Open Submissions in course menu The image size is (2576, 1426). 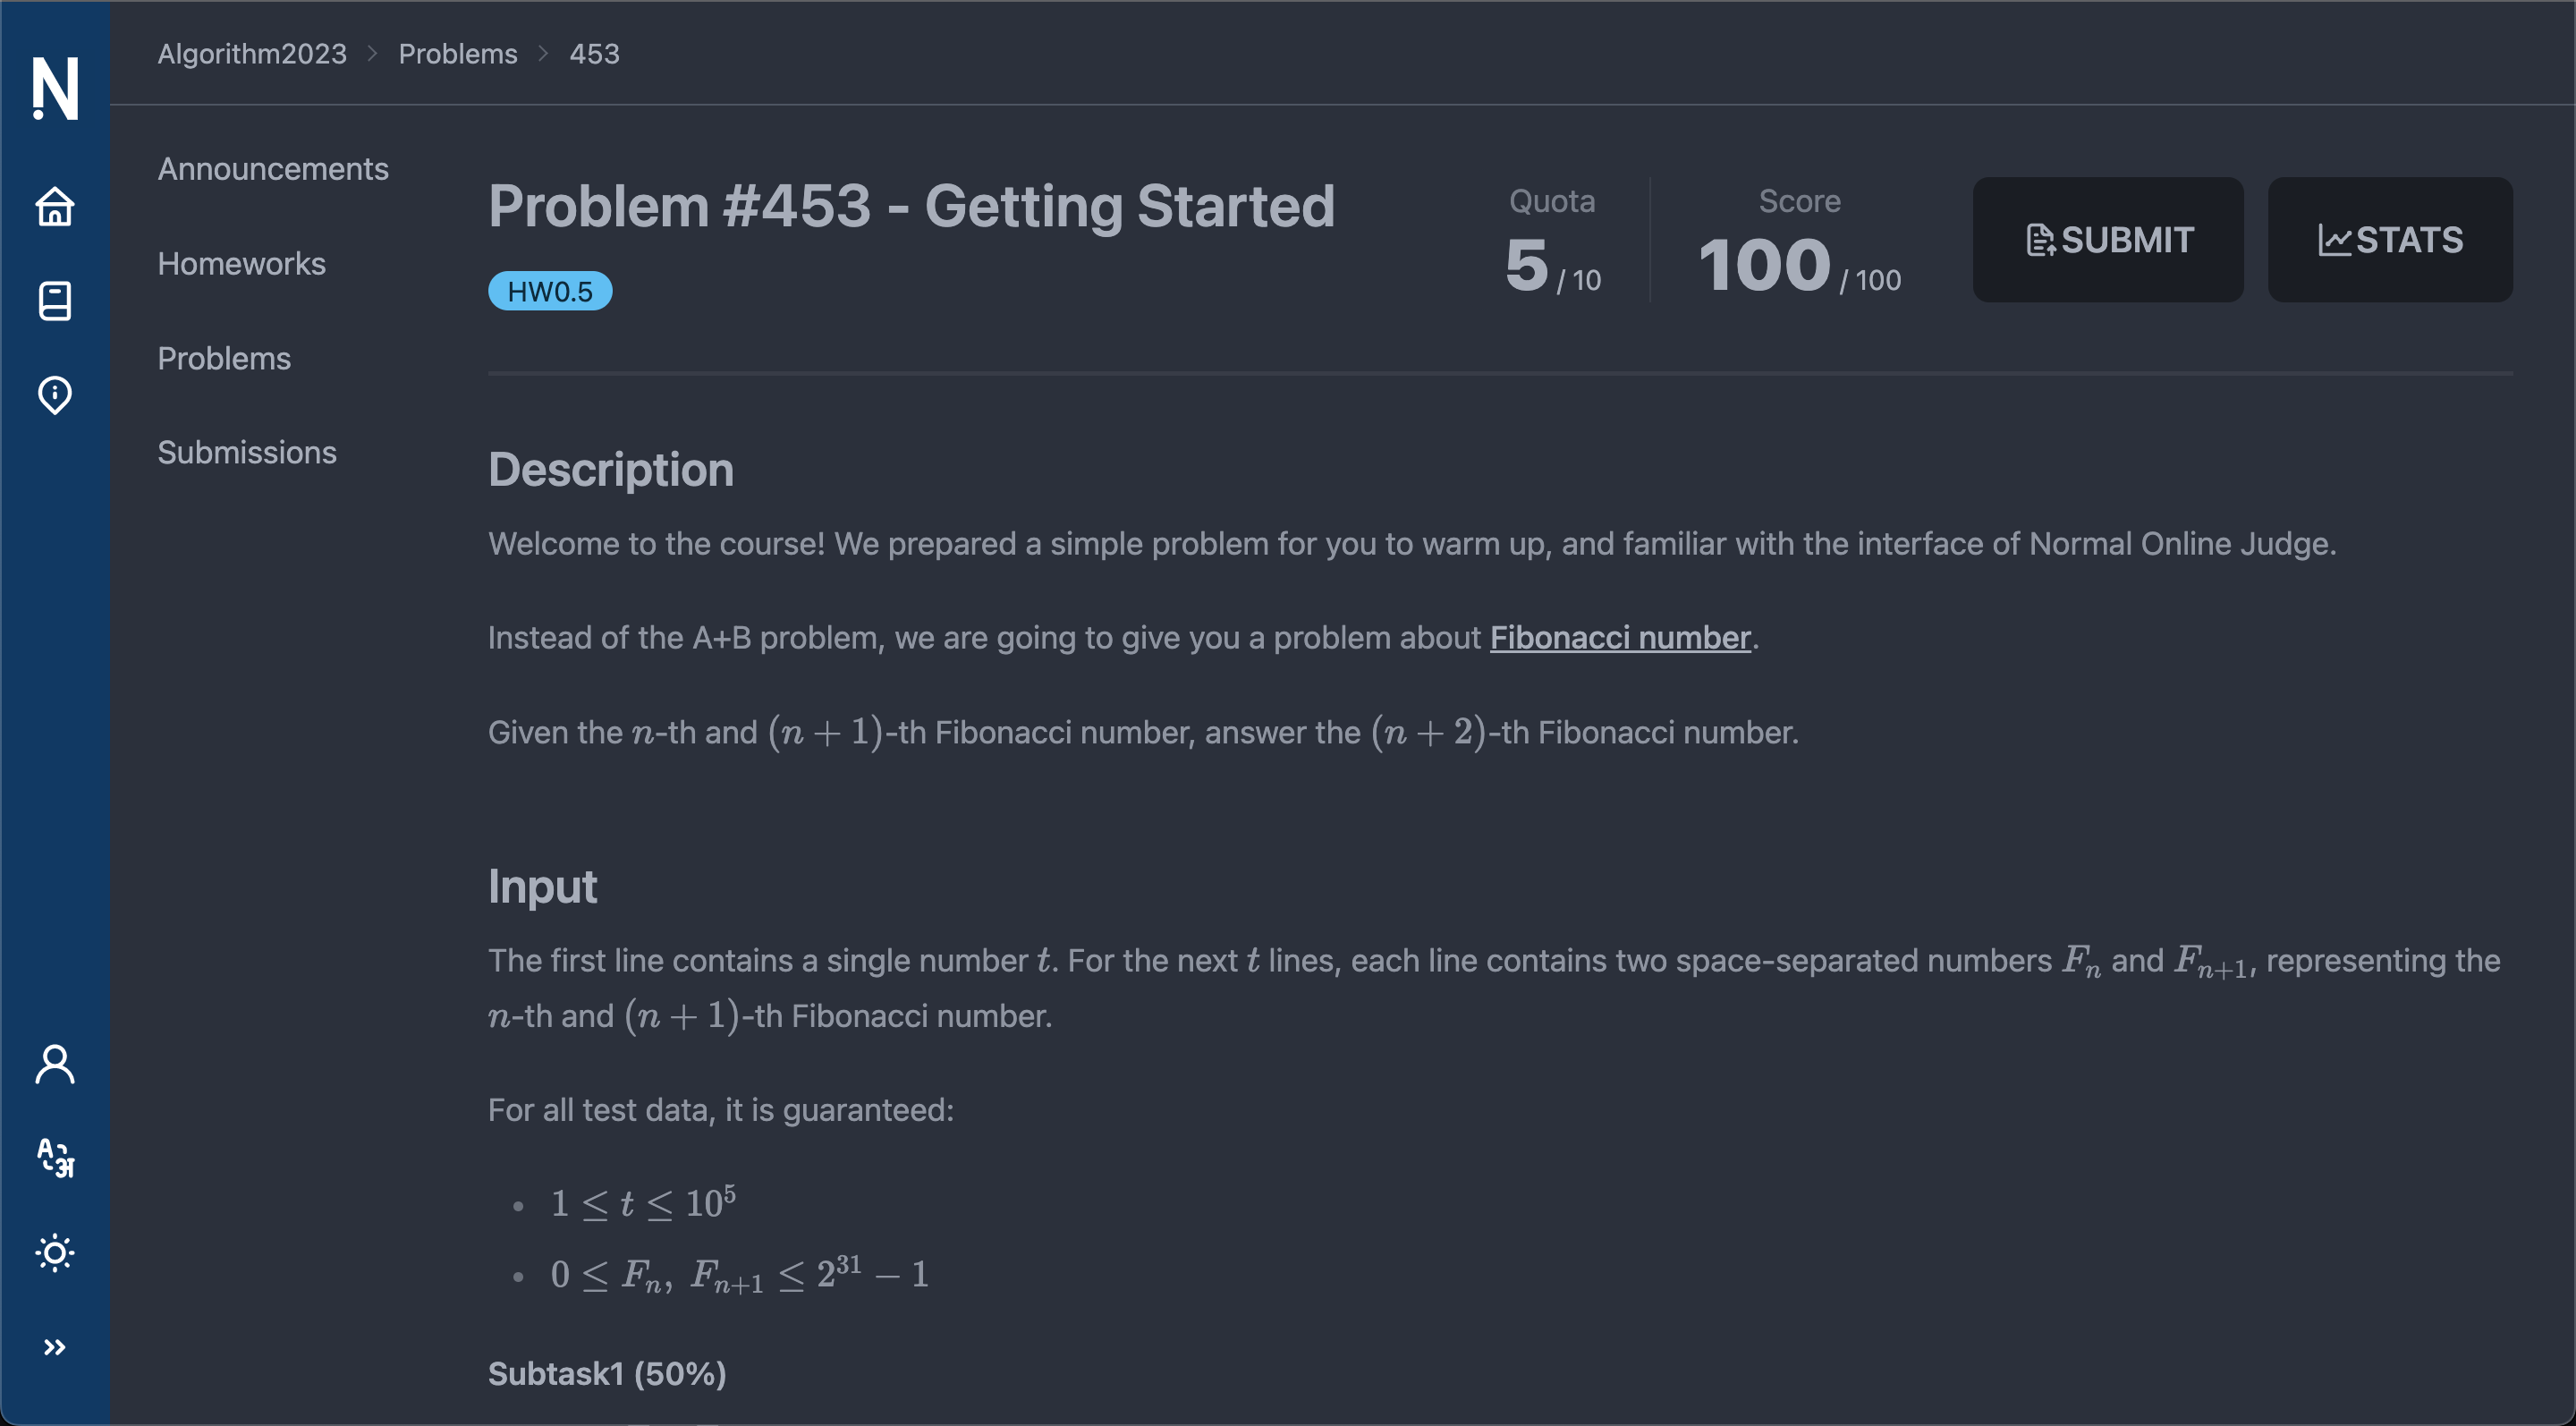[247, 452]
